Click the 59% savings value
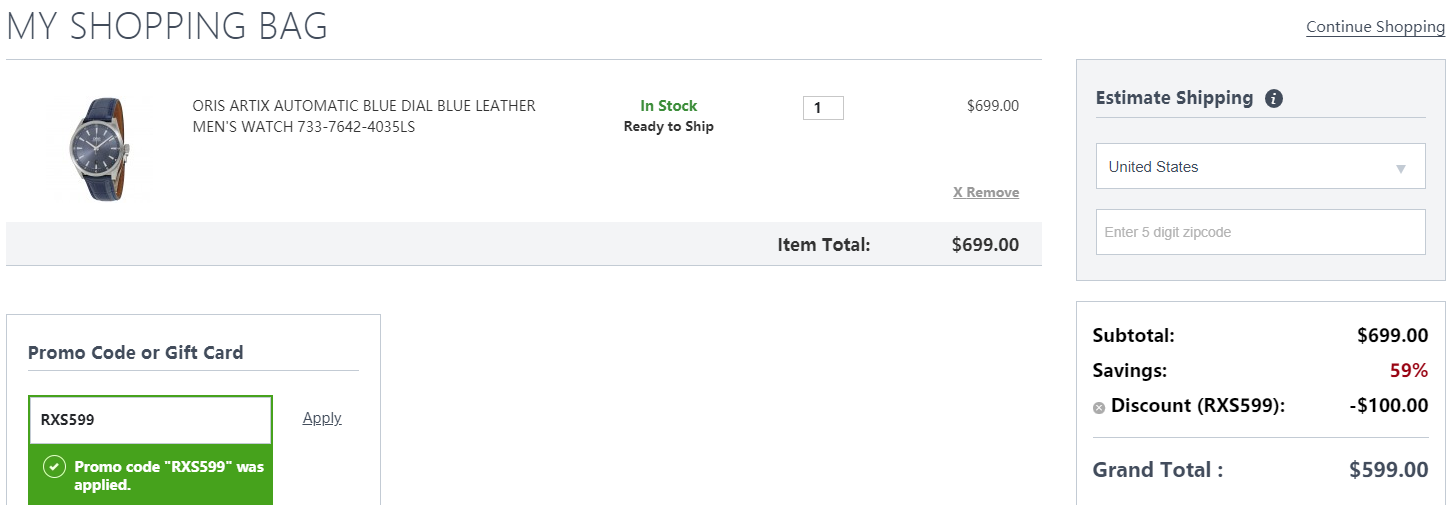This screenshot has width=1451, height=505. pos(1409,371)
